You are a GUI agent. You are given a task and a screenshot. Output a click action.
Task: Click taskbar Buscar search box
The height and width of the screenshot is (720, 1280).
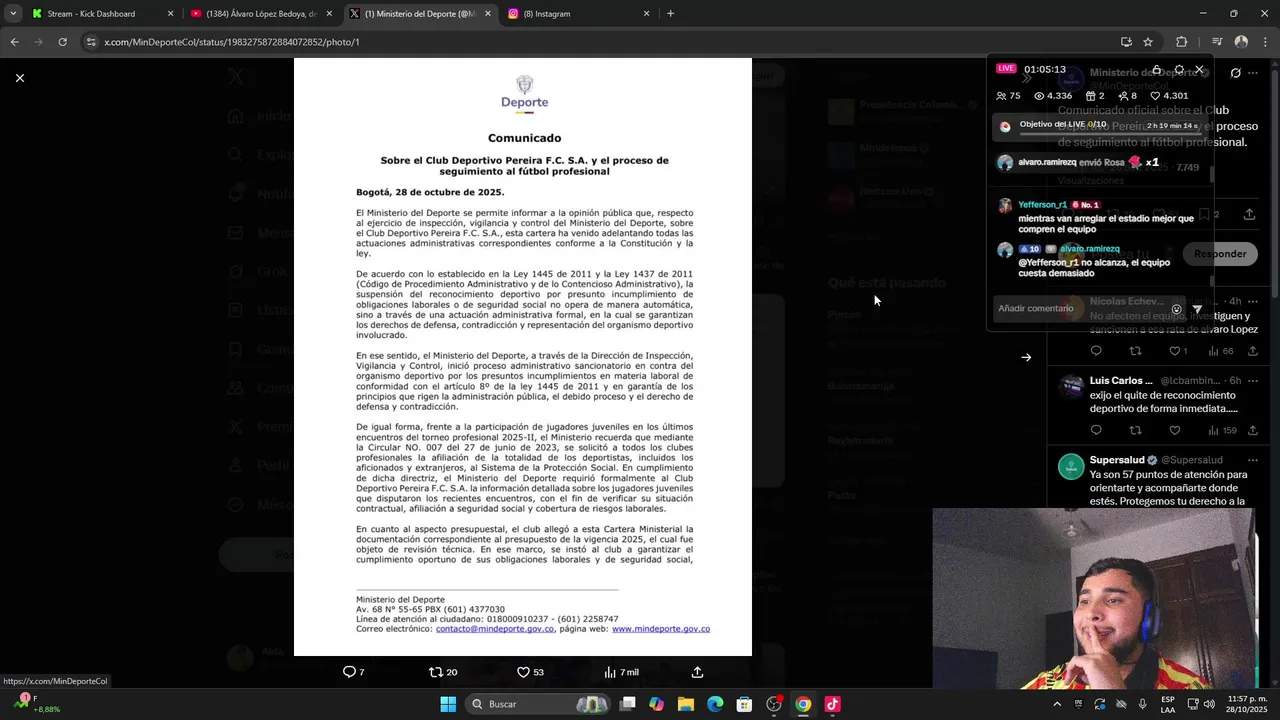coord(539,704)
